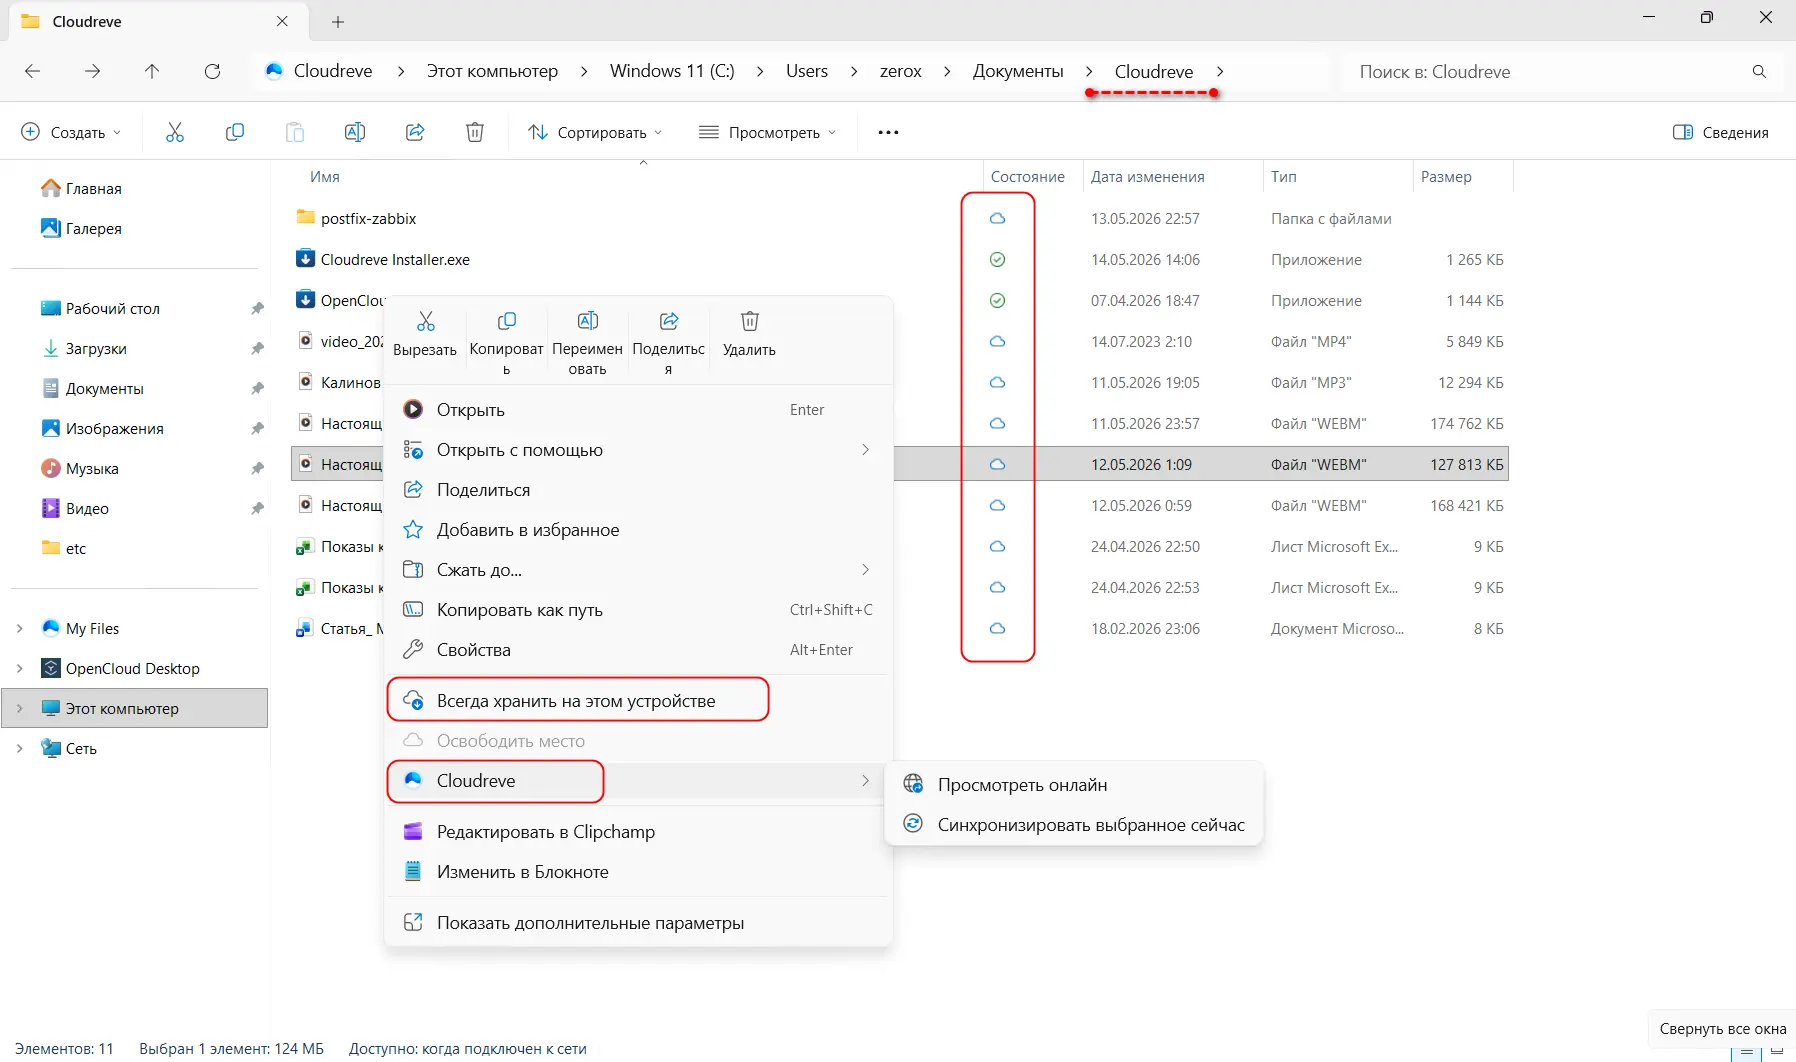Go back with the left arrow
The height and width of the screenshot is (1062, 1796).
[x=32, y=71]
